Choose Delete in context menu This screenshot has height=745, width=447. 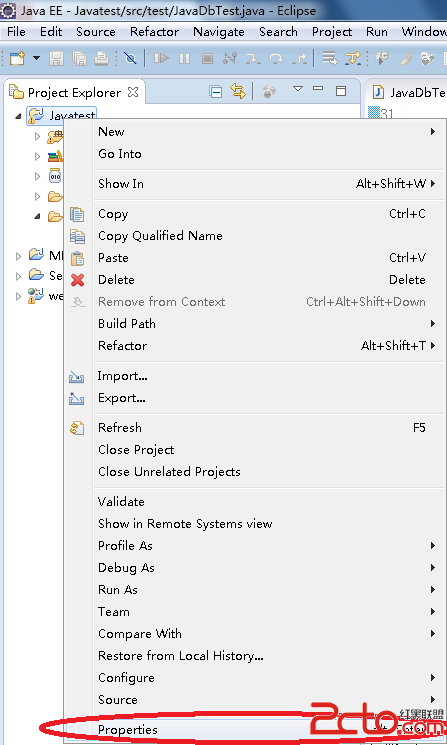click(x=254, y=279)
